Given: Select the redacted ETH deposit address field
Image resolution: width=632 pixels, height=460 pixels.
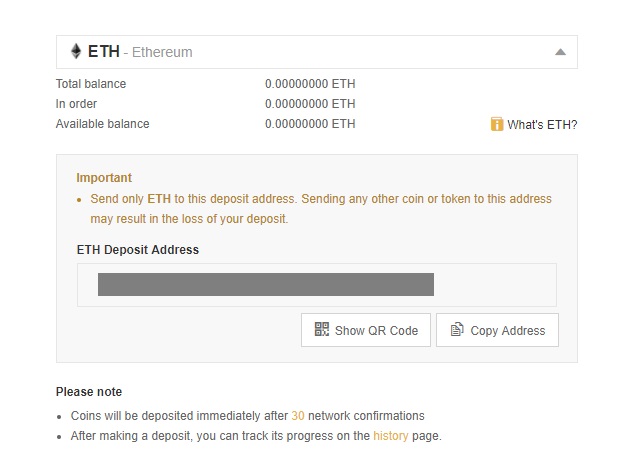Looking at the screenshot, I should (317, 285).
